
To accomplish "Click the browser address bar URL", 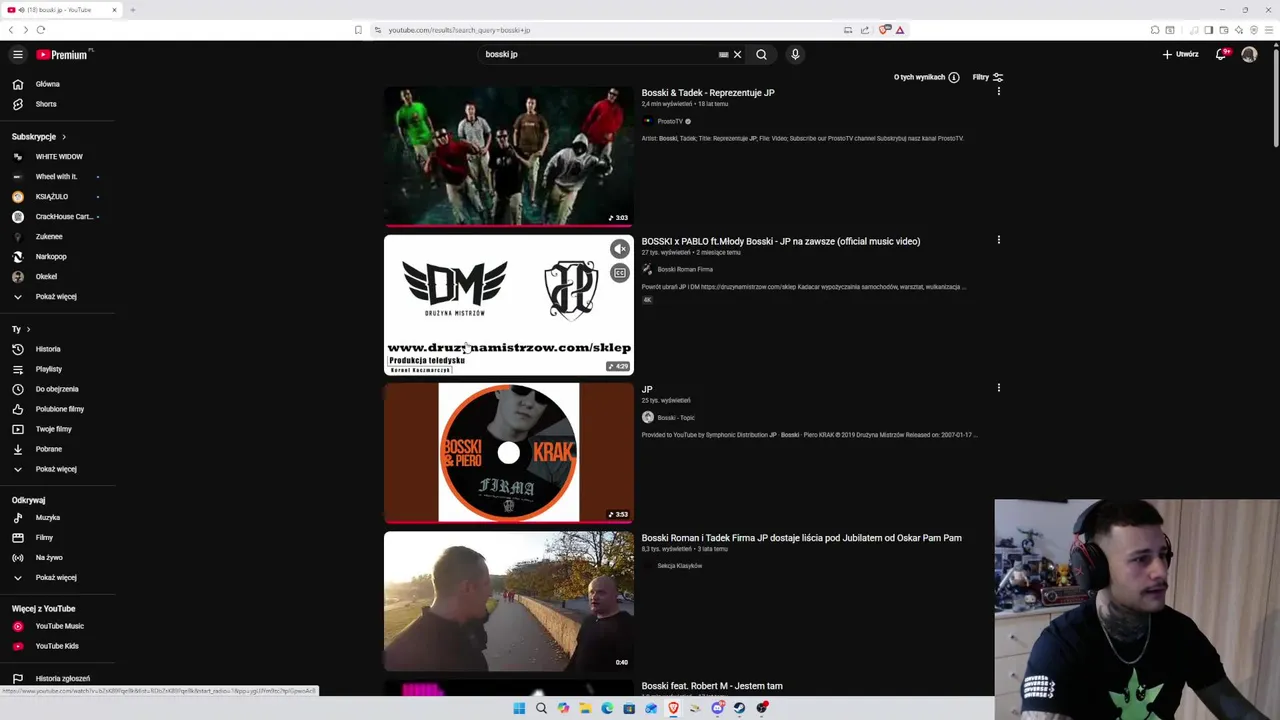I will (459, 30).
